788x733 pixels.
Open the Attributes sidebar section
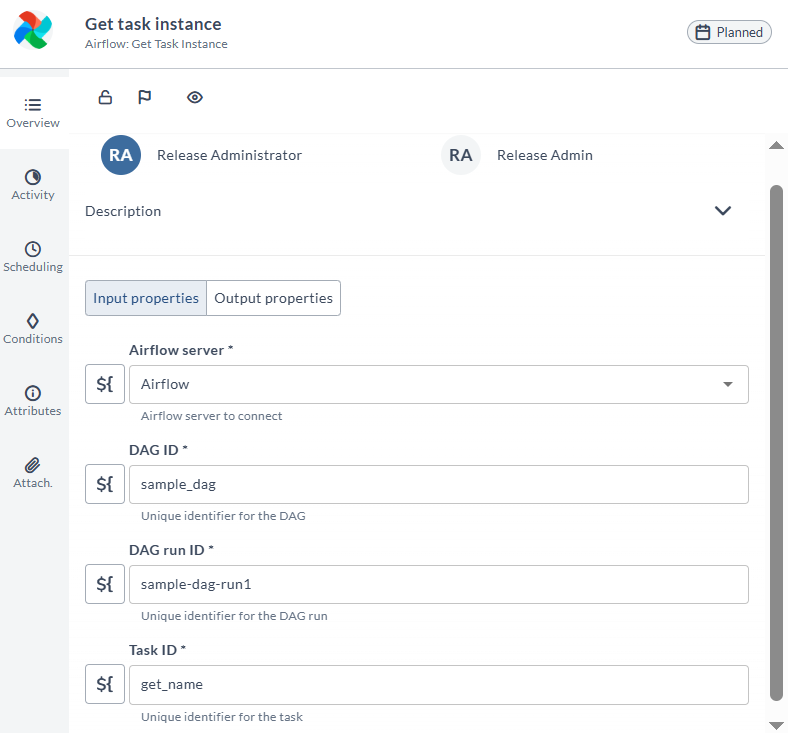coord(33,401)
